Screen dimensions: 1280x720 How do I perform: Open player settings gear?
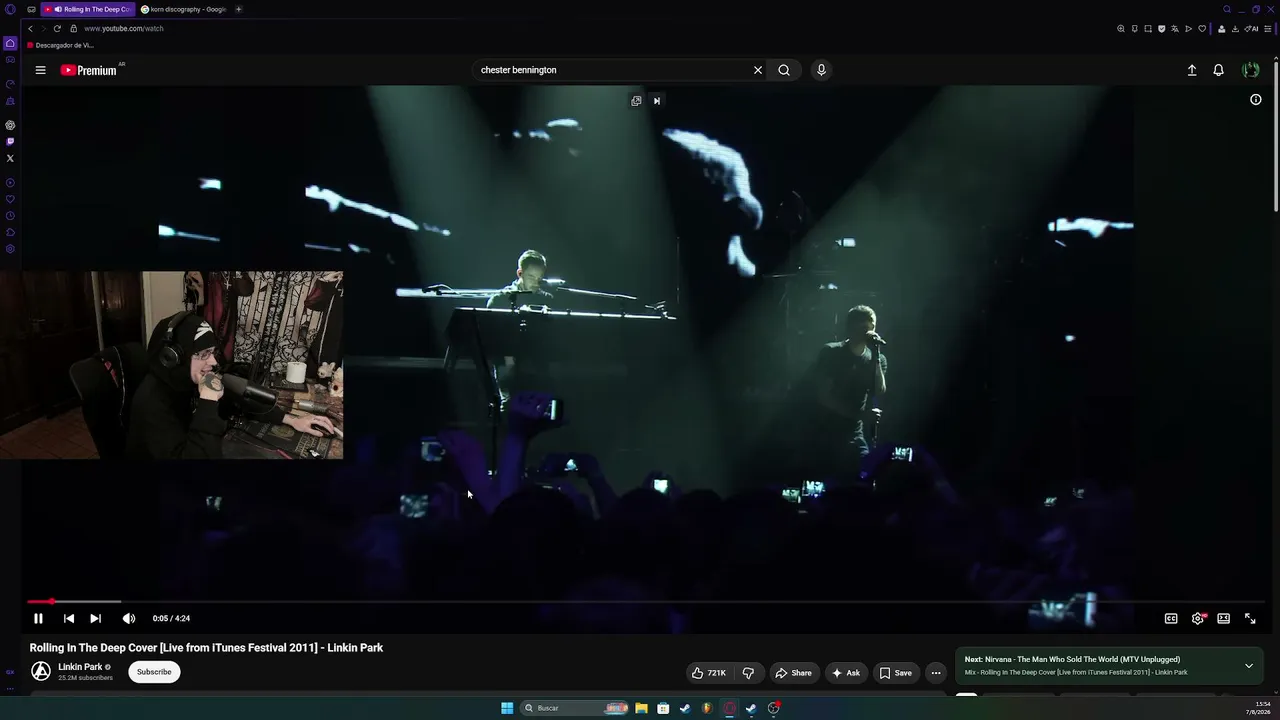click(1198, 618)
